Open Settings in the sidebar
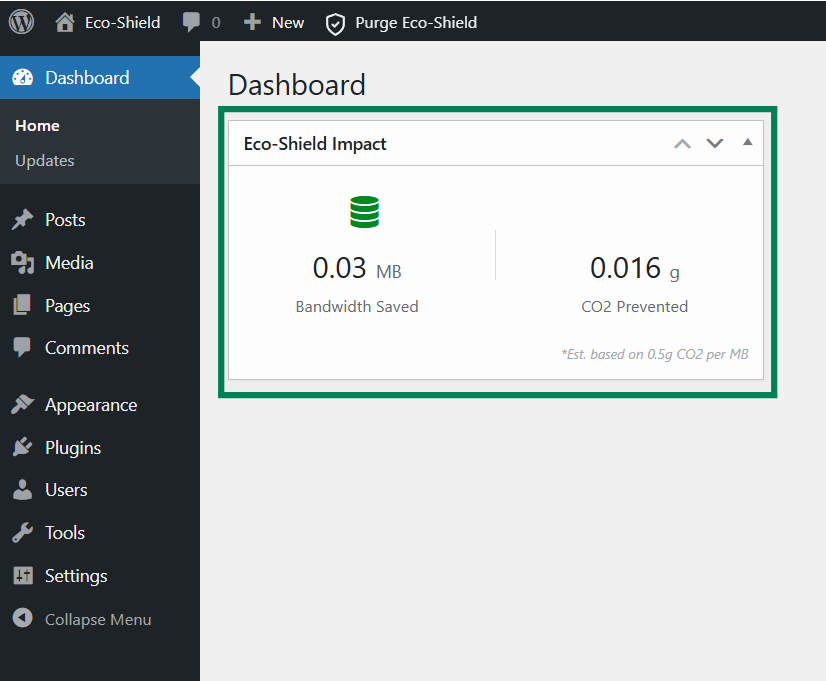Viewport: 826px width, 681px height. click(x=76, y=576)
